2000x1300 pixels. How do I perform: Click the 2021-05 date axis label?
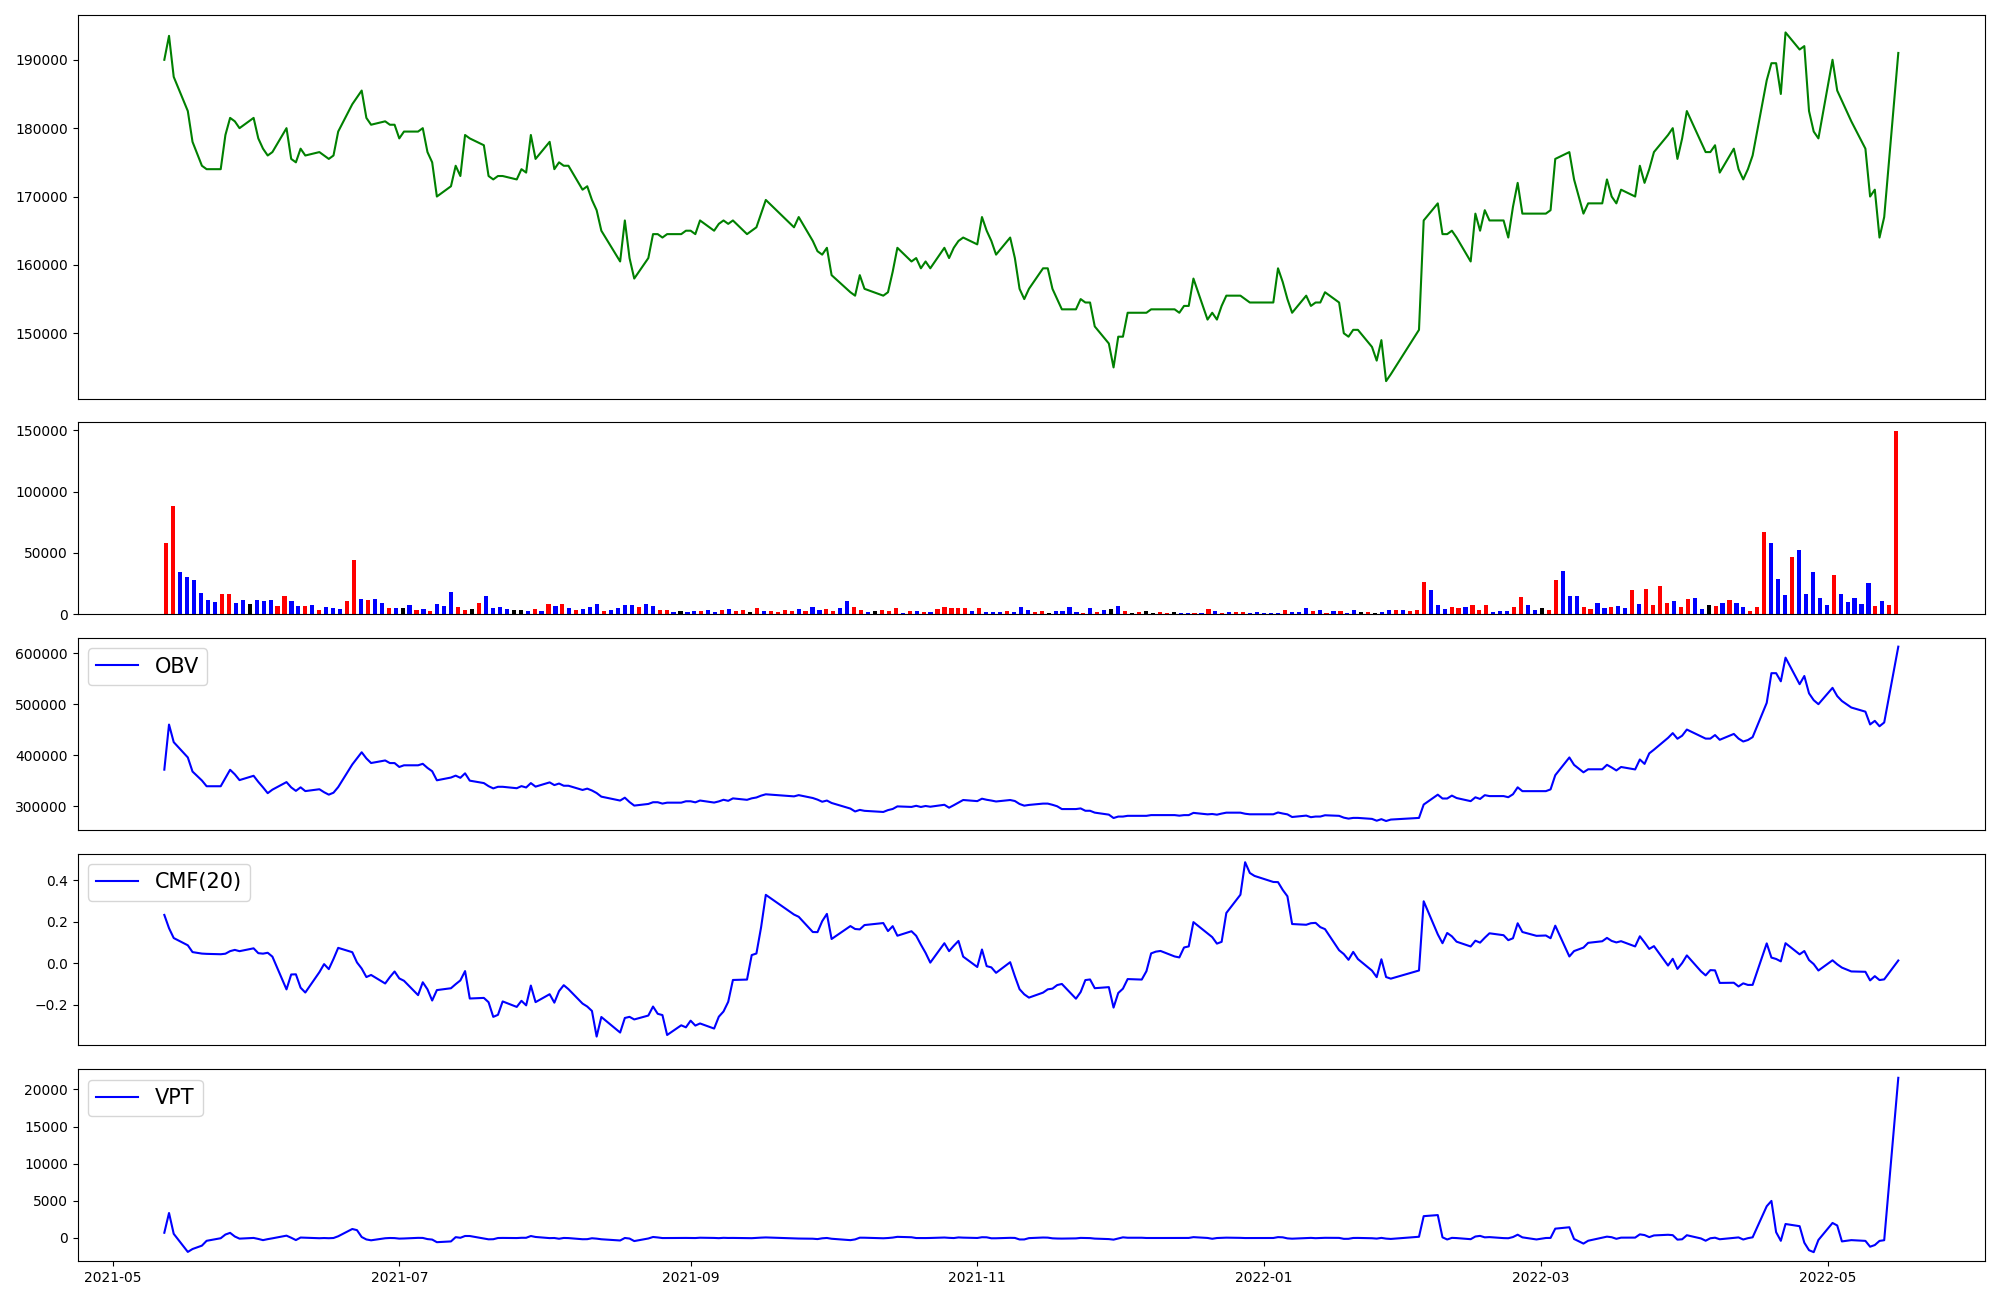coord(112,1277)
